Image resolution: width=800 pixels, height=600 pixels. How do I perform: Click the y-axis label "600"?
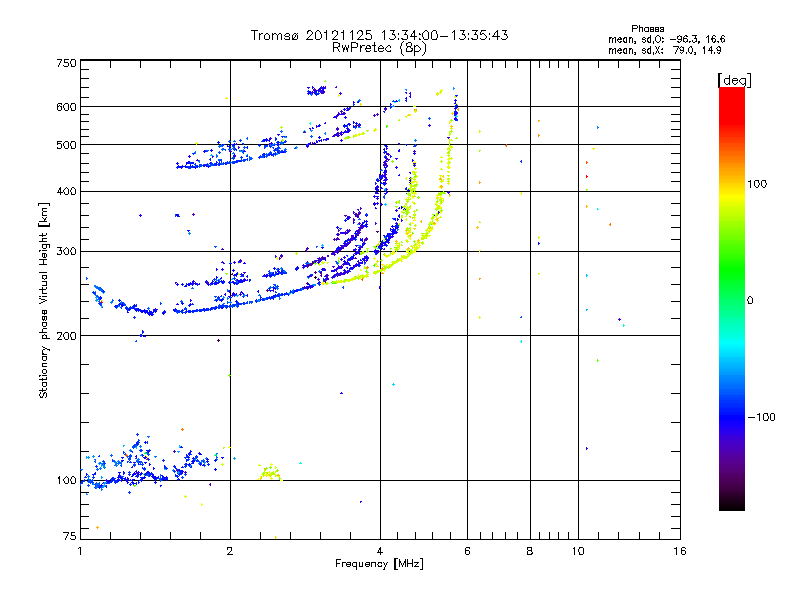[66, 107]
